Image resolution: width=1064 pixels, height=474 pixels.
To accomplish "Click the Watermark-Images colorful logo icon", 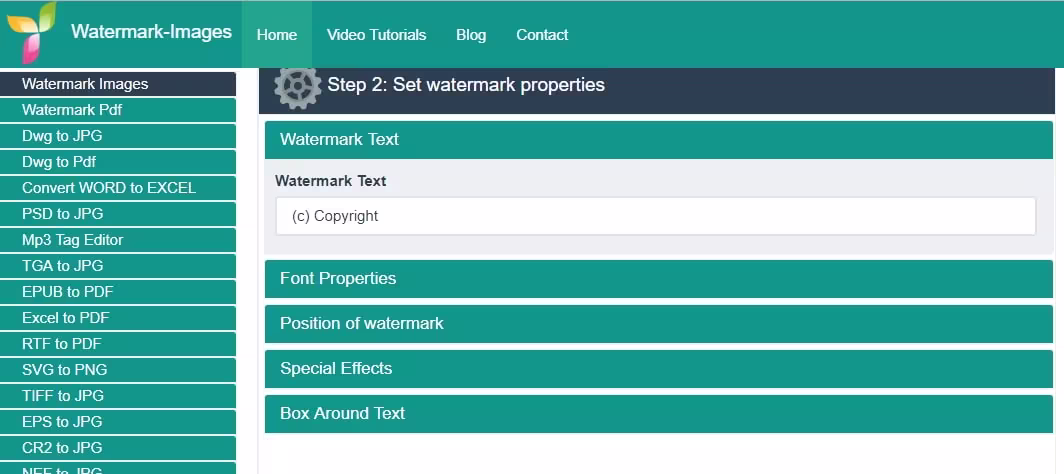I will click(x=31, y=33).
